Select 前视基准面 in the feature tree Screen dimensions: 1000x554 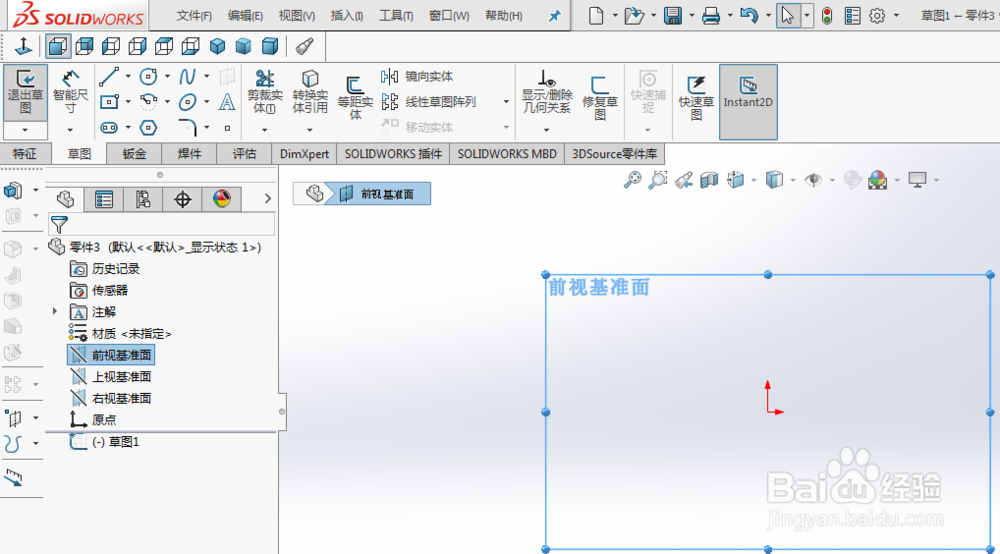[111, 355]
